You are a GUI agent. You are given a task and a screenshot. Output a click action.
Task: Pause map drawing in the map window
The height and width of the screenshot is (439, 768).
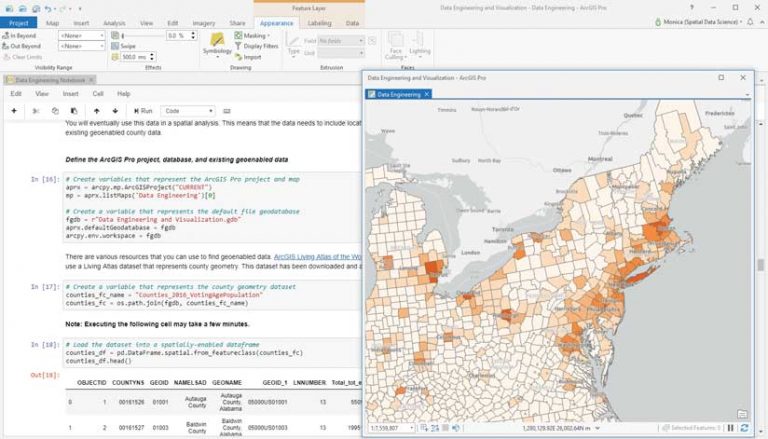point(730,428)
